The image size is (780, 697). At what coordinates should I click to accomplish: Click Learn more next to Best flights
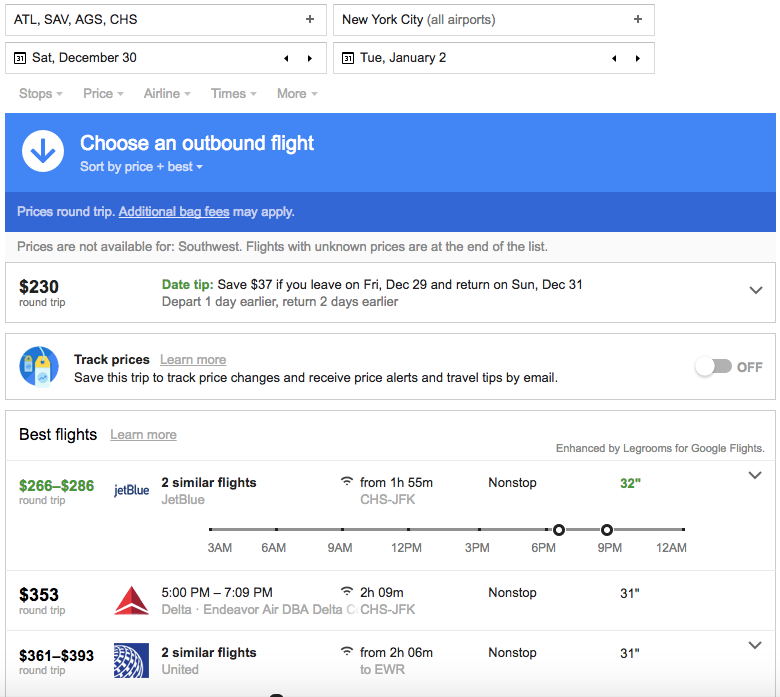coord(143,435)
